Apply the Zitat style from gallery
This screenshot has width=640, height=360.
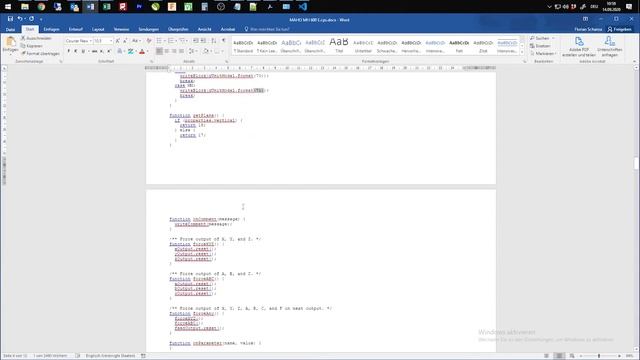[483, 46]
